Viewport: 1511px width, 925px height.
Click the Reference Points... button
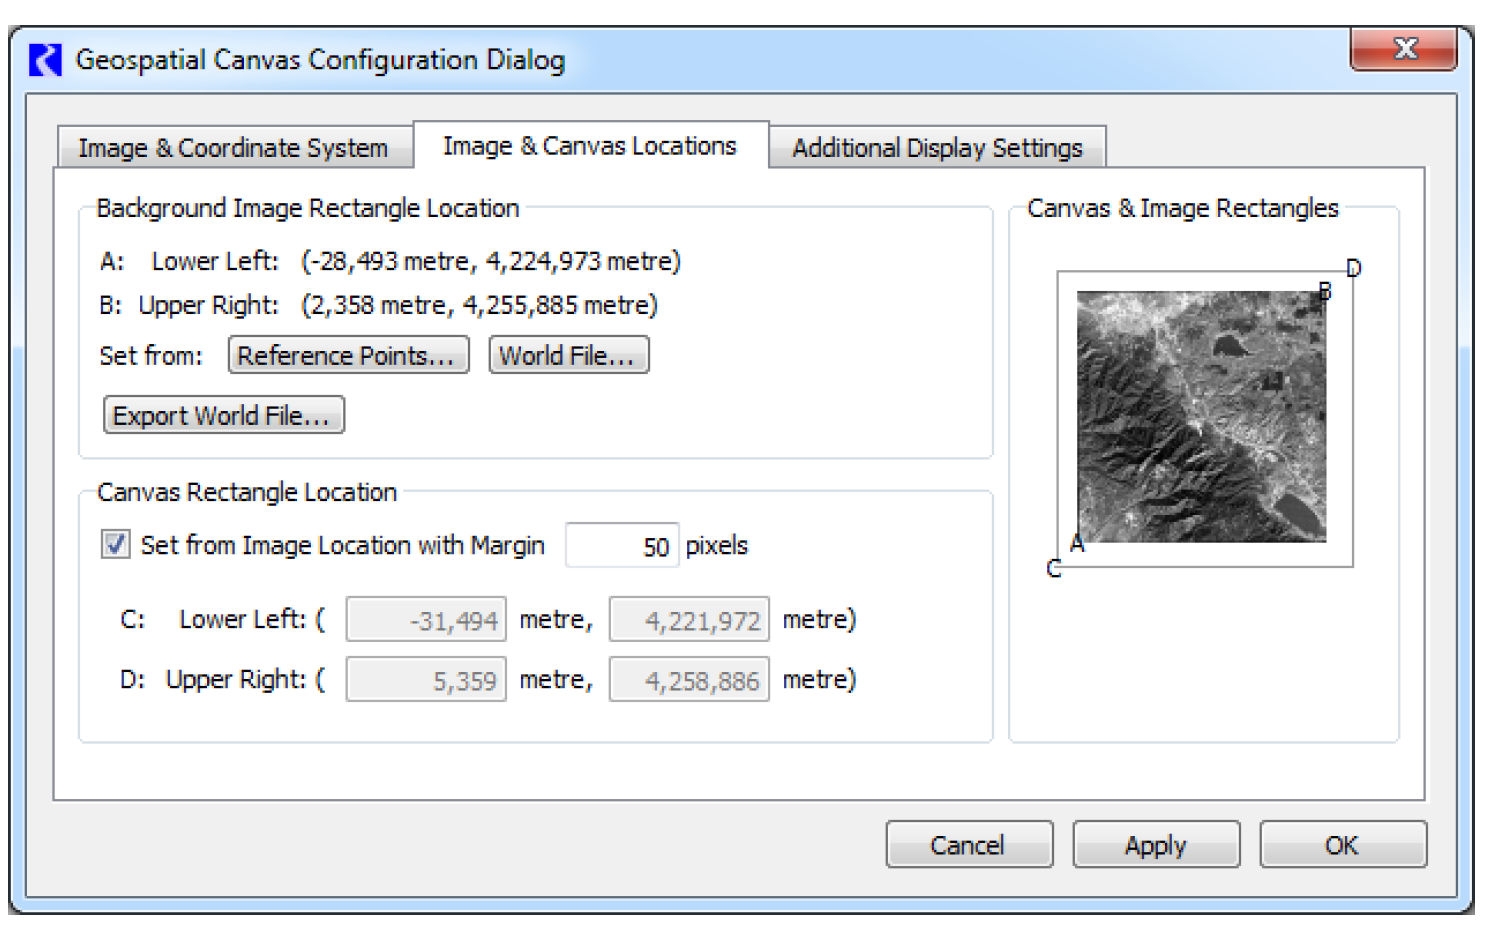tap(347, 356)
